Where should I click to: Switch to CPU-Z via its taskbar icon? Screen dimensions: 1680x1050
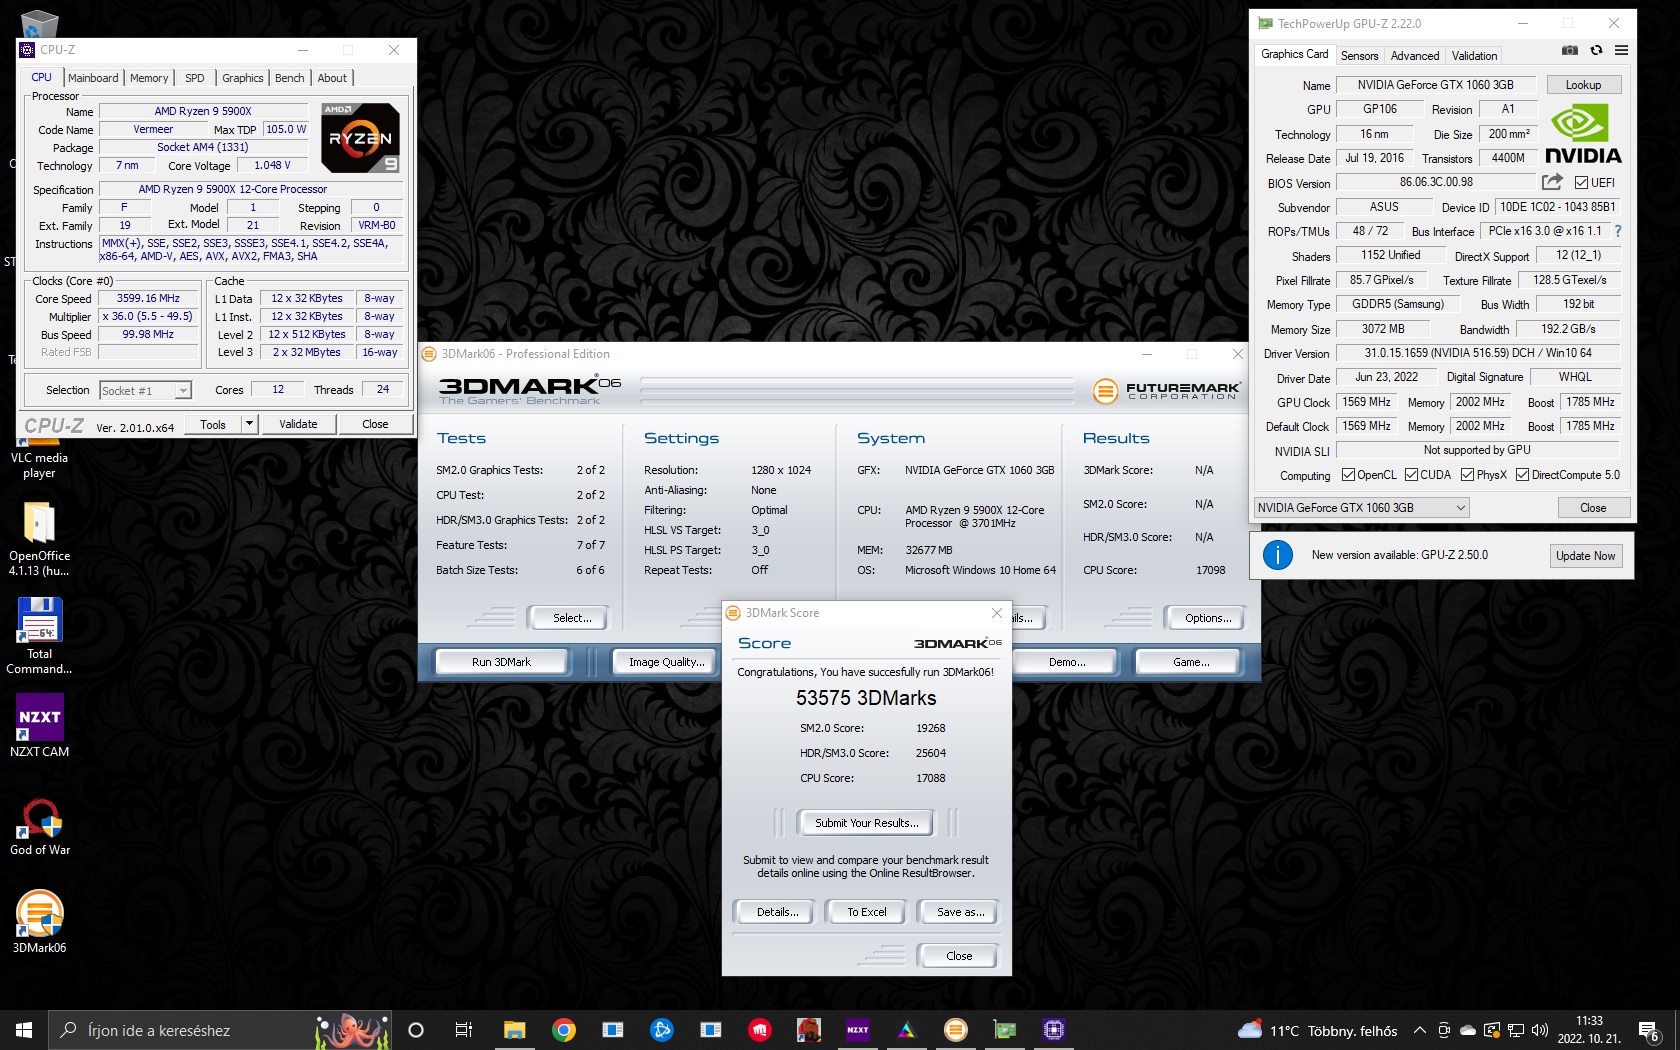(x=1053, y=1030)
